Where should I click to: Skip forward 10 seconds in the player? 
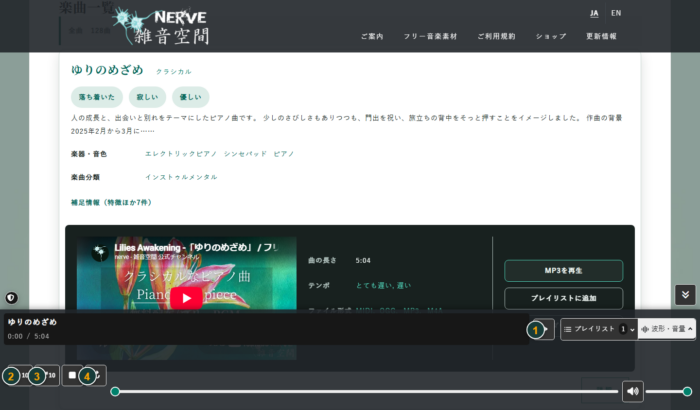click(x=46, y=376)
